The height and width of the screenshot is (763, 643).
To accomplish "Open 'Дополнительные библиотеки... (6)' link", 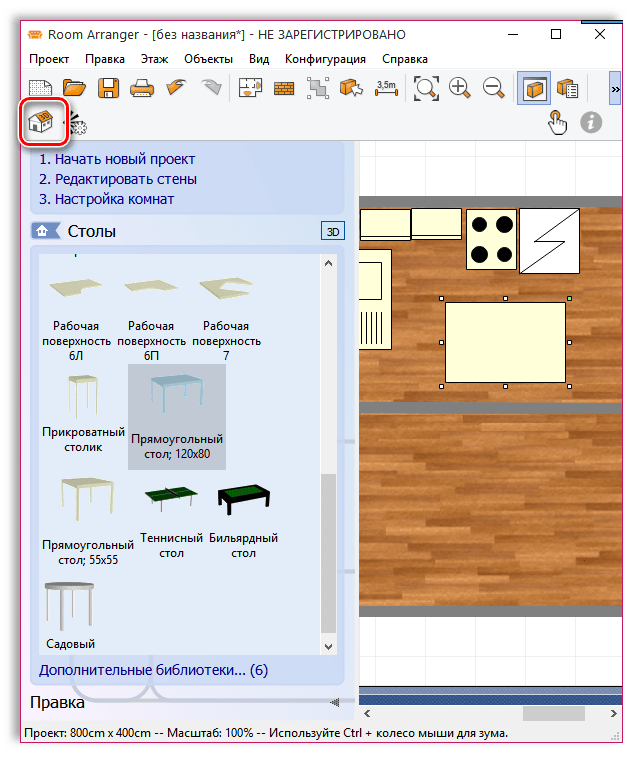I will pos(153,670).
